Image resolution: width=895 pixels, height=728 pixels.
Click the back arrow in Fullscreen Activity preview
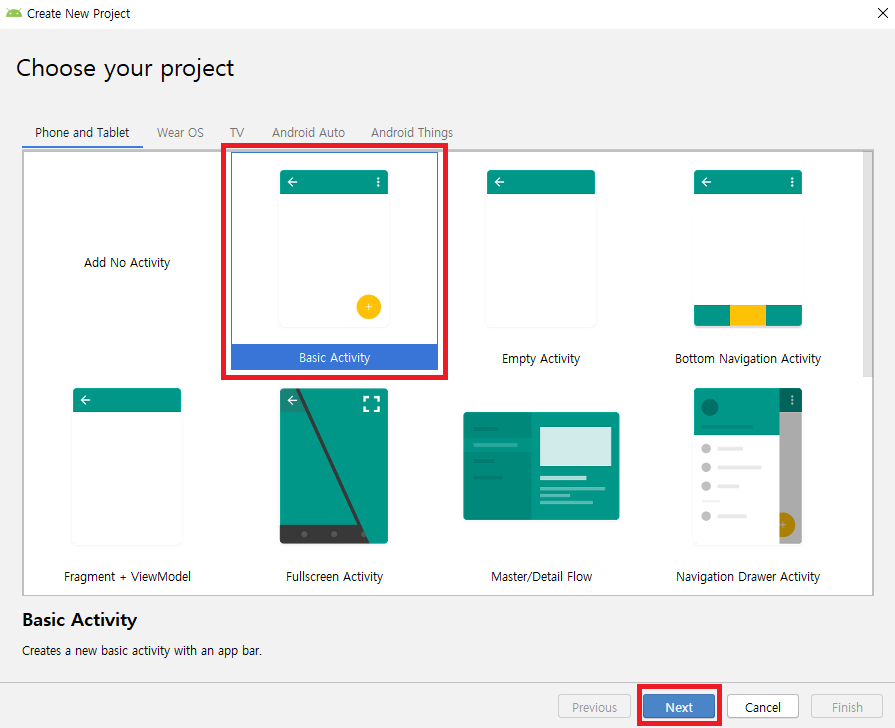(292, 400)
